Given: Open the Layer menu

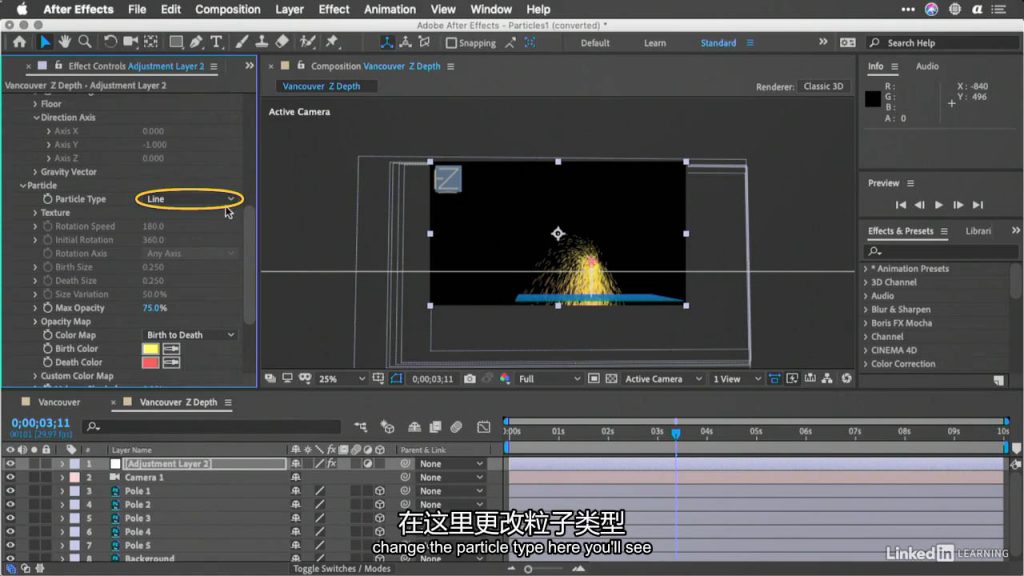Looking at the screenshot, I should (x=289, y=9).
